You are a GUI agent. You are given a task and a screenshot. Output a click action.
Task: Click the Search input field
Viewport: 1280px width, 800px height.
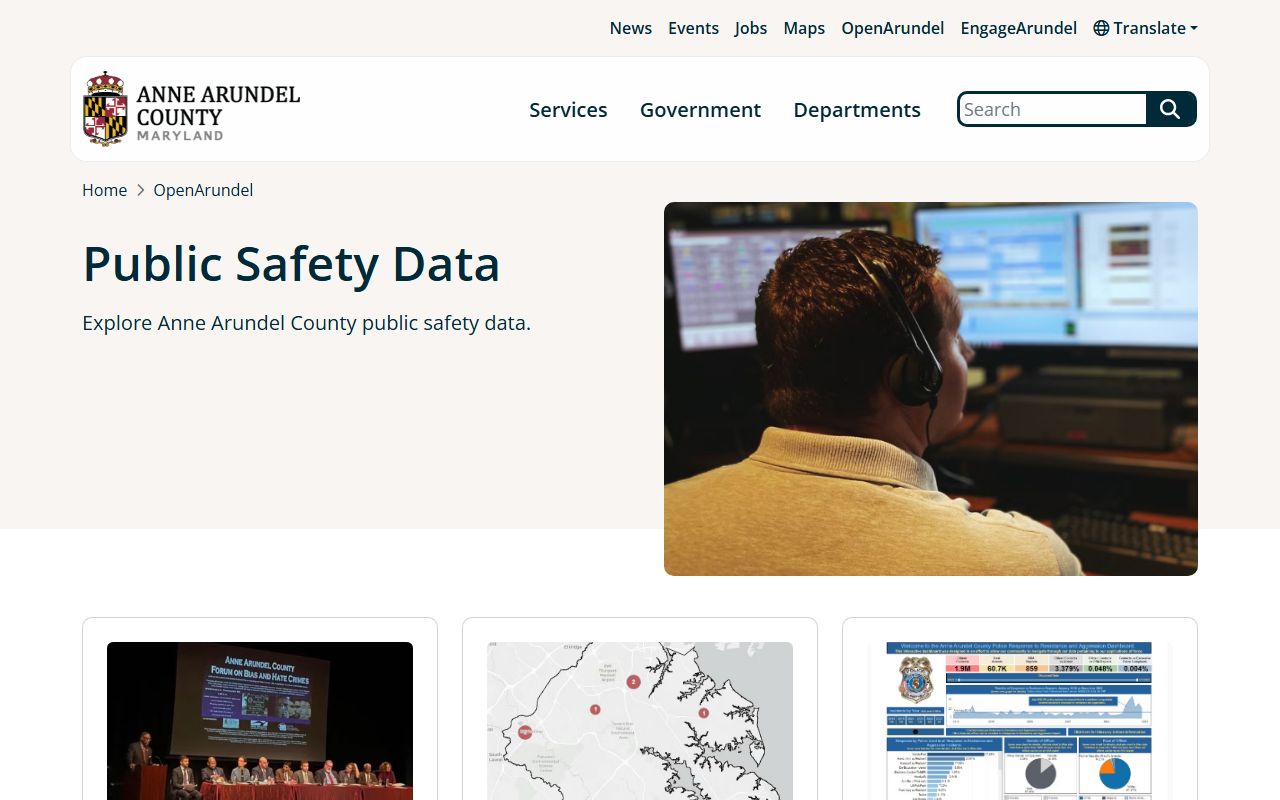pyautogui.click(x=1052, y=109)
